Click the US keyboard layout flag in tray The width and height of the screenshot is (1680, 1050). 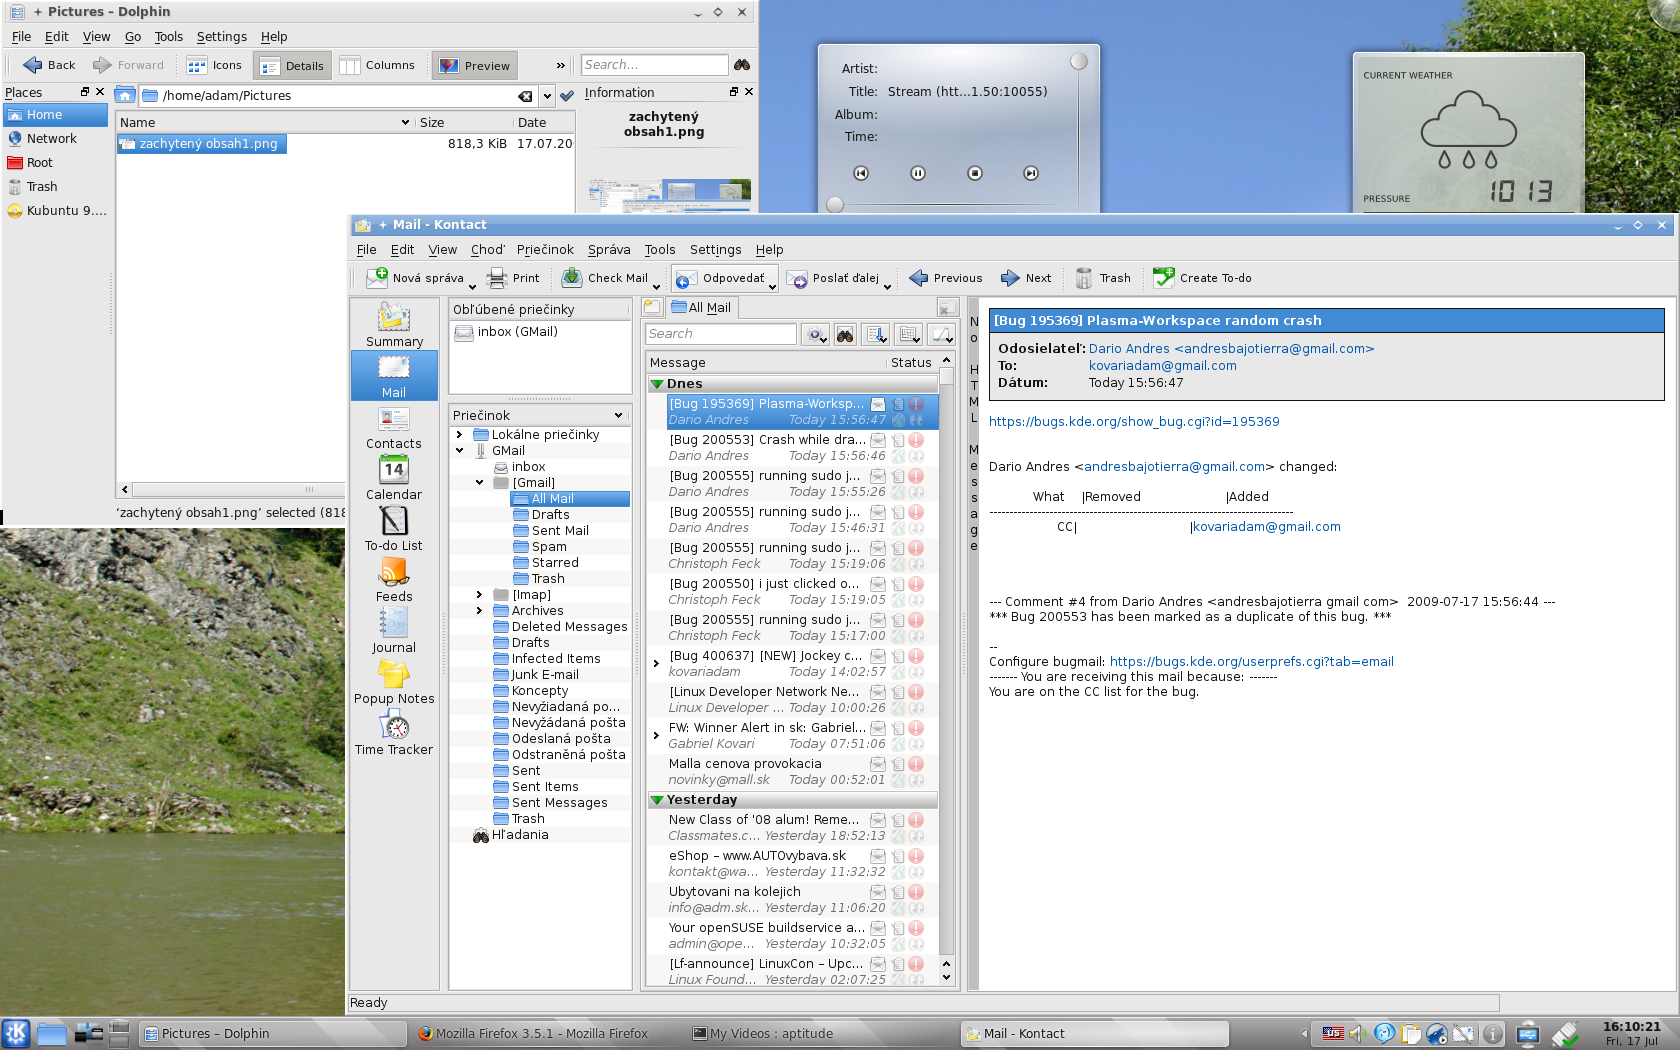1333,1034
